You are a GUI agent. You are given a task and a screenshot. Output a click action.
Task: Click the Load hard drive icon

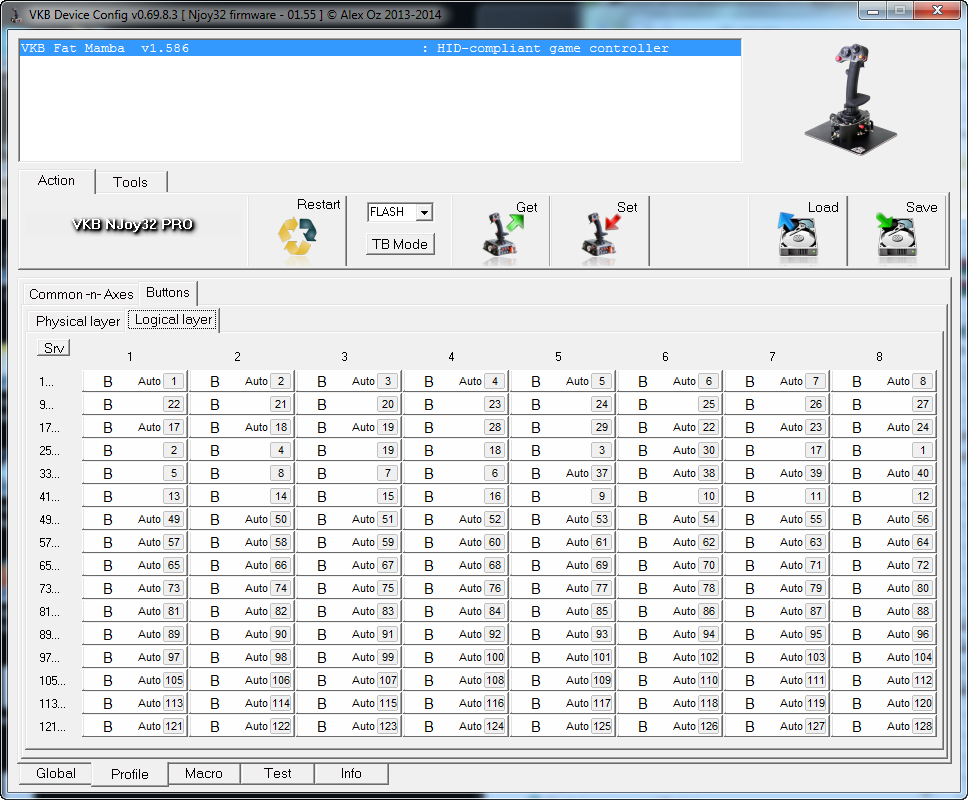pyautogui.click(x=798, y=235)
